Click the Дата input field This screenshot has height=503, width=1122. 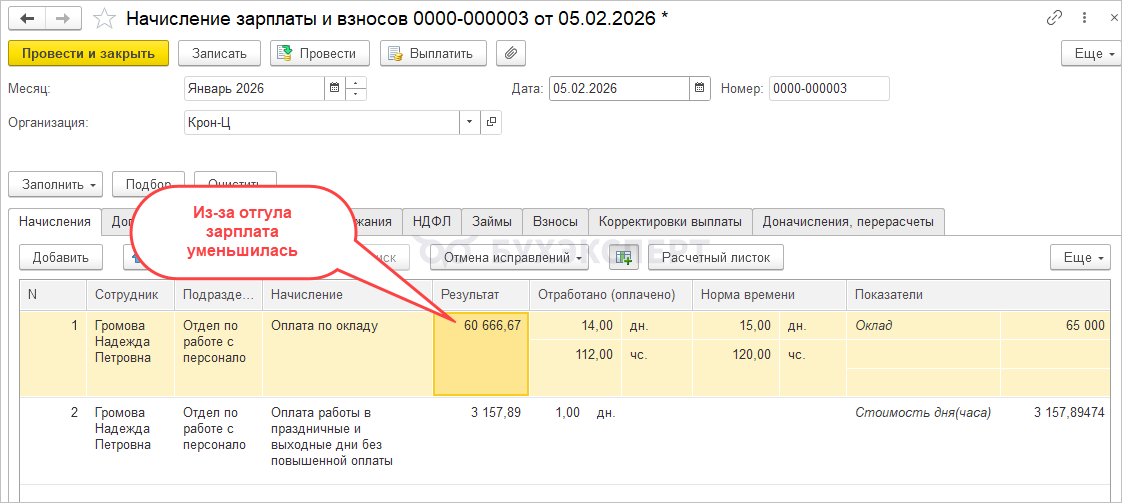(x=620, y=89)
